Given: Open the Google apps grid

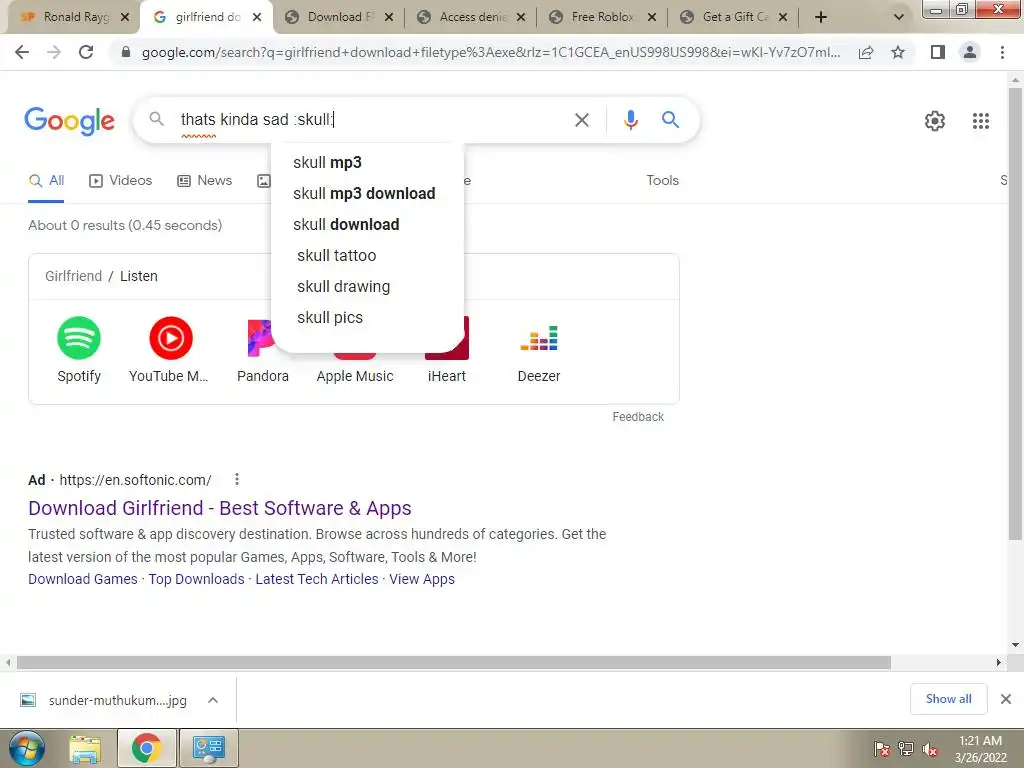Looking at the screenshot, I should [980, 121].
